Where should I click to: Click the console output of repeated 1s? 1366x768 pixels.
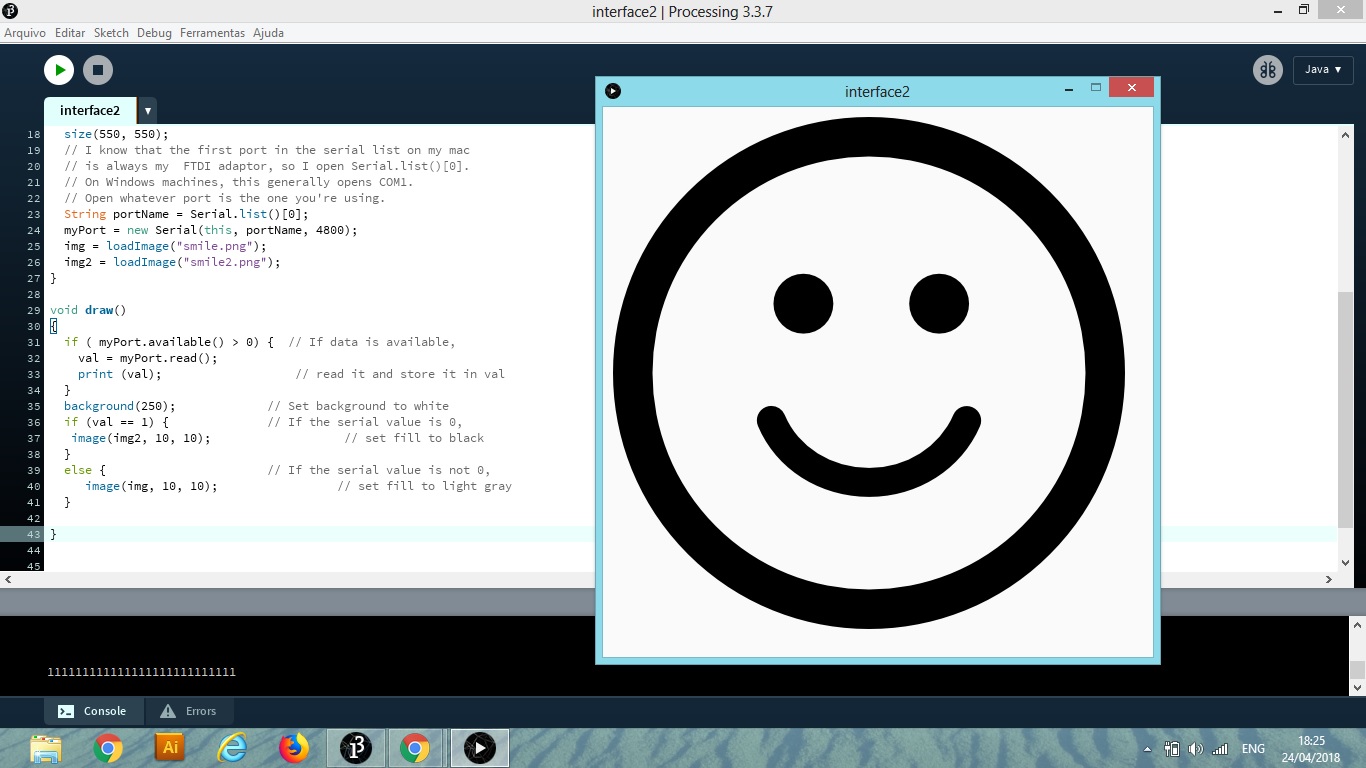point(141,672)
